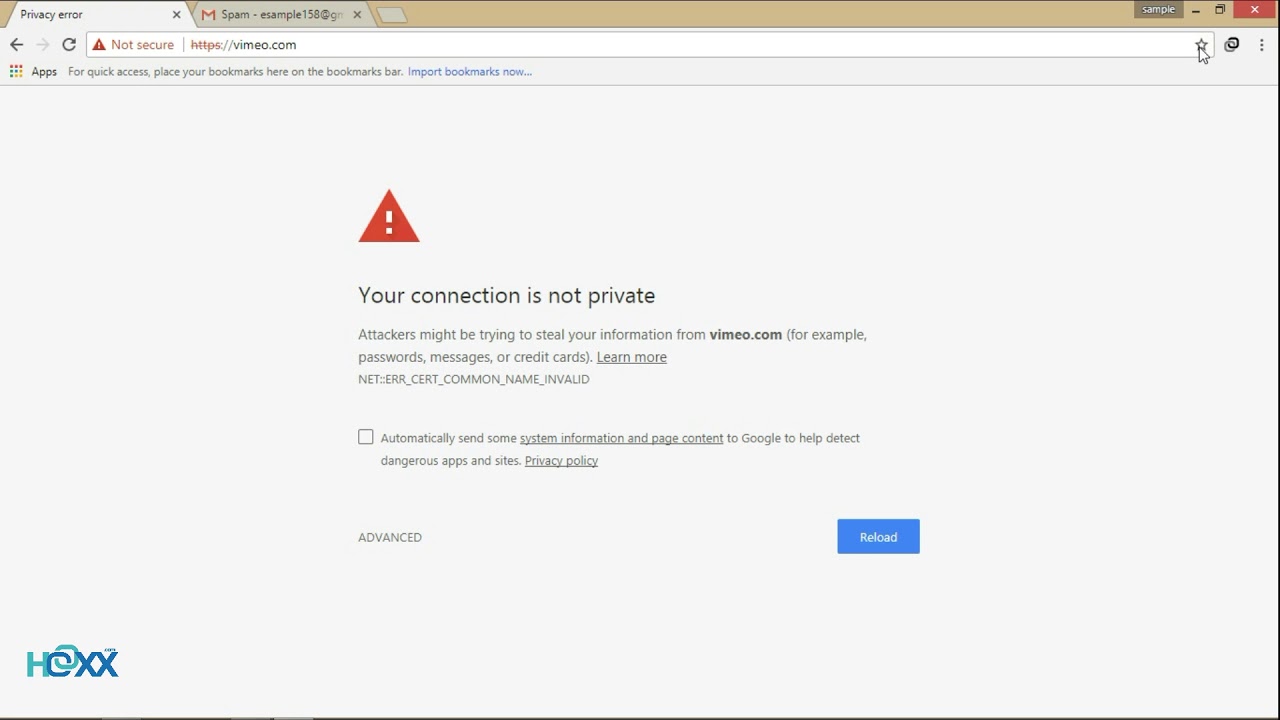Expand the ADVANCED options

point(390,537)
